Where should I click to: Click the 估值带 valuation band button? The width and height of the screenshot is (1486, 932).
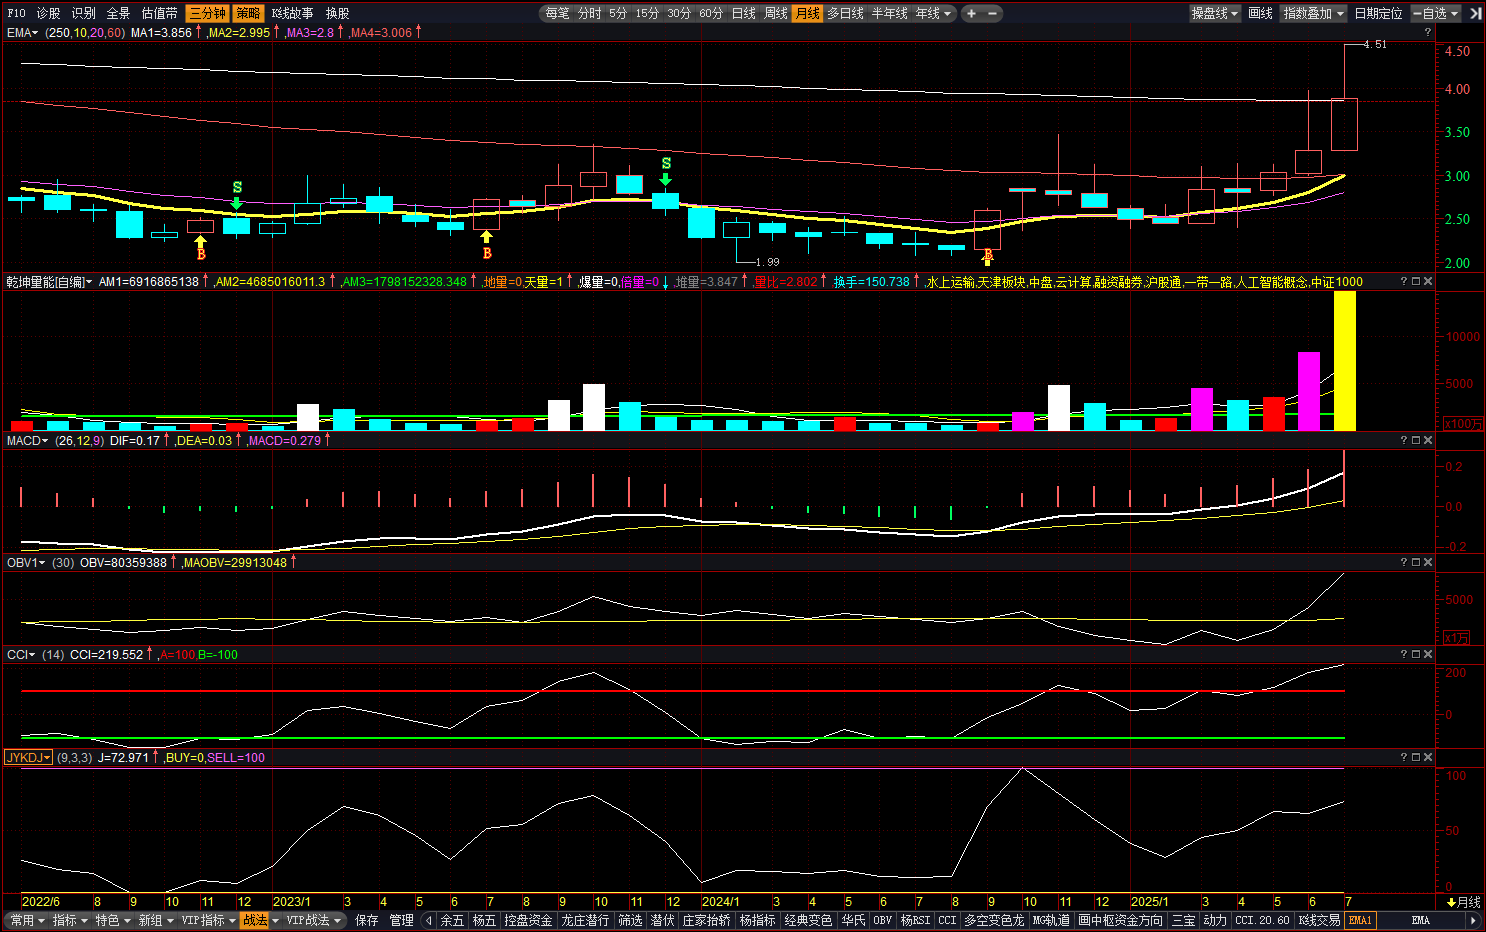click(x=159, y=13)
